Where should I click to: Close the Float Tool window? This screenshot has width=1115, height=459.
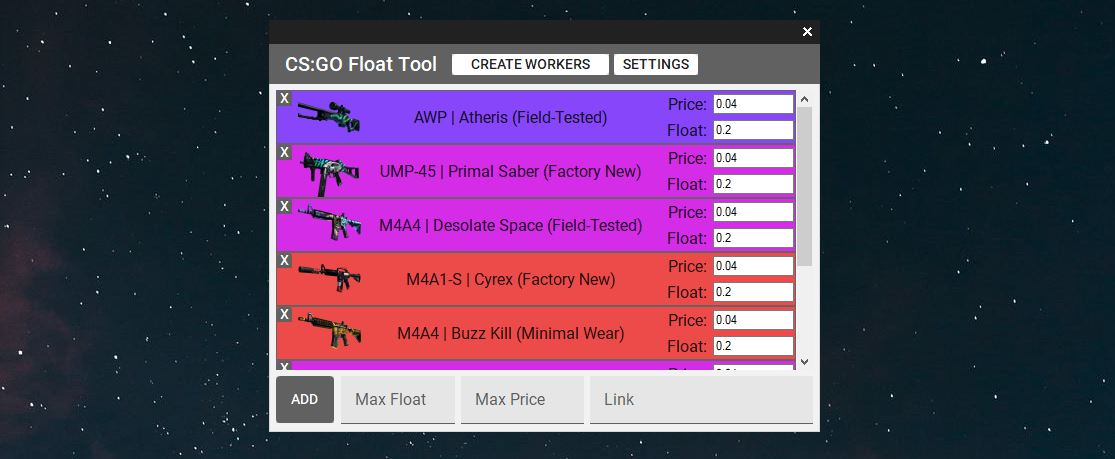[807, 32]
